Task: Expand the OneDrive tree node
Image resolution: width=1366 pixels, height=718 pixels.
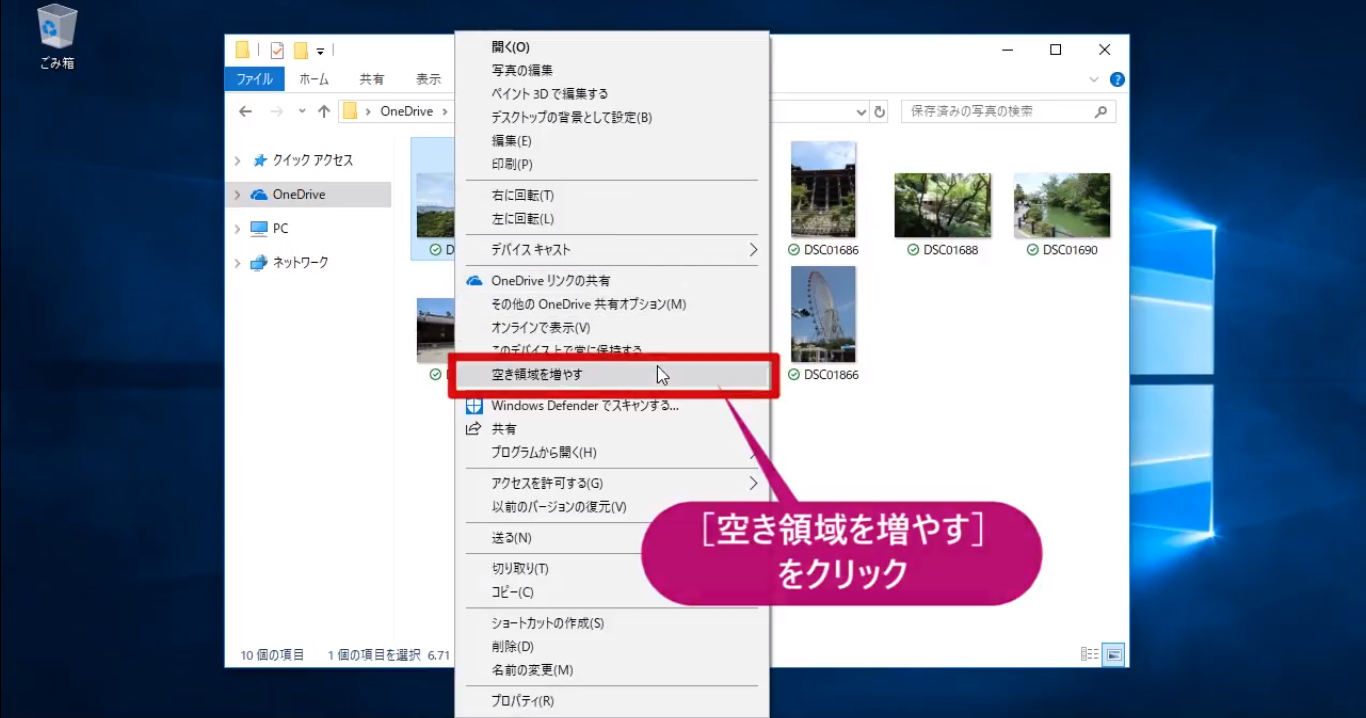Action: [237, 194]
